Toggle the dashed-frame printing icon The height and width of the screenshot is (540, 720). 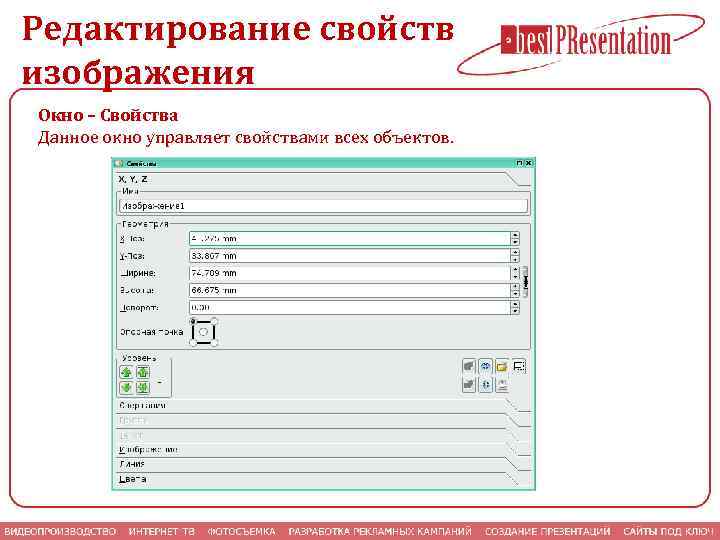click(x=519, y=366)
